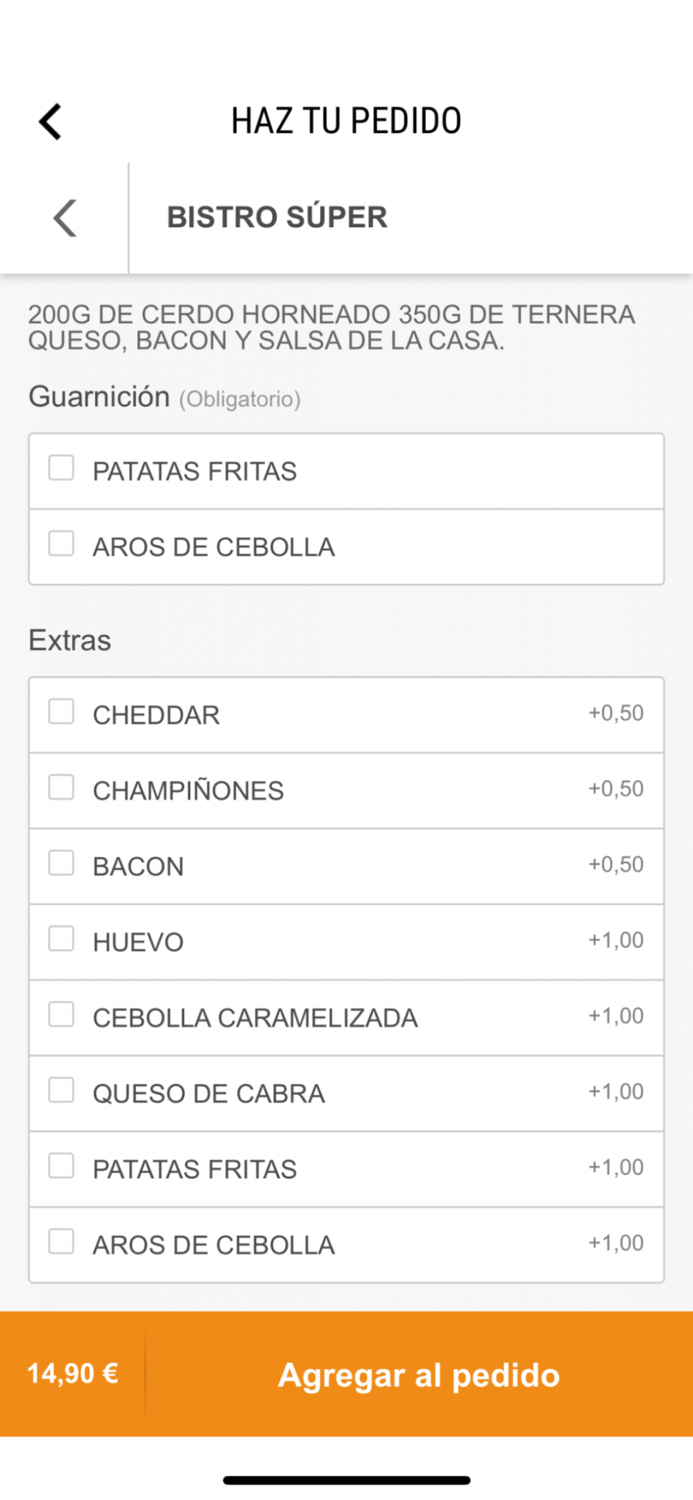
Task: Toggle the Queso de Cabra checkbox
Action: point(62,1091)
